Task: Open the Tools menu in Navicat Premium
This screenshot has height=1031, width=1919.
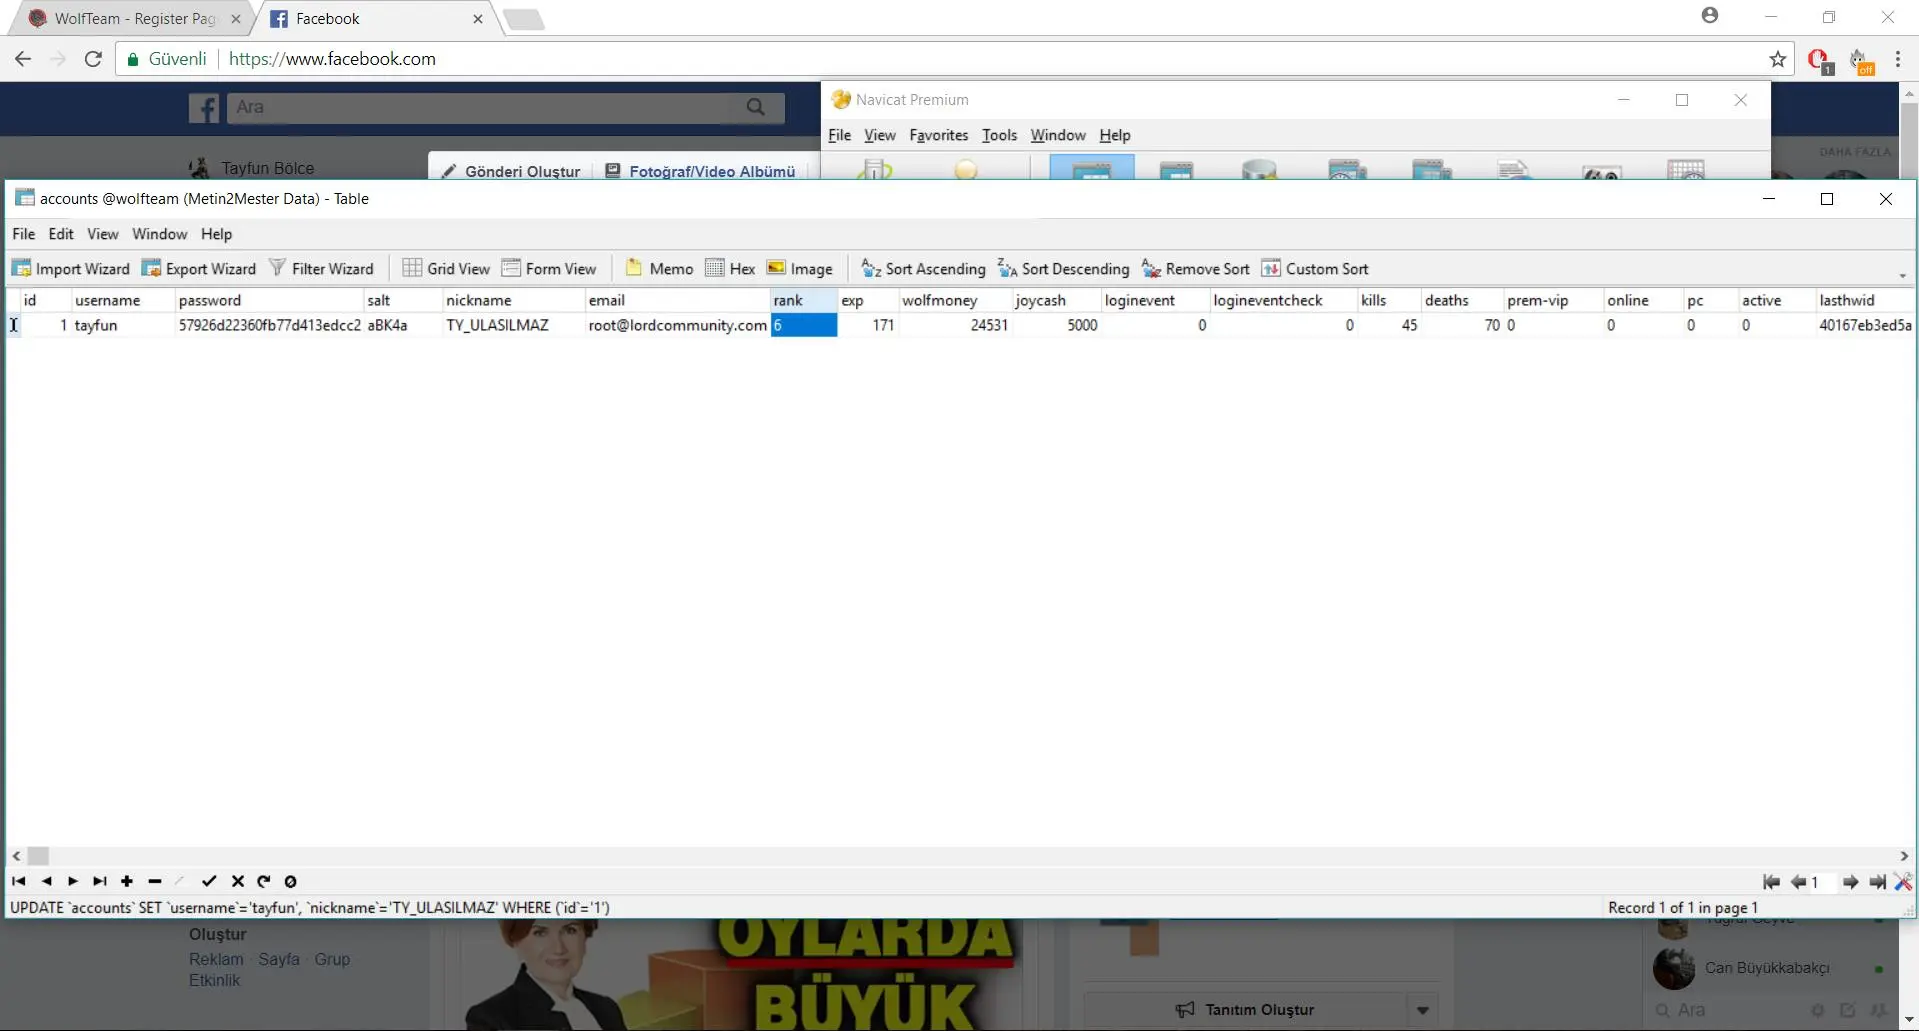Action: (x=998, y=135)
